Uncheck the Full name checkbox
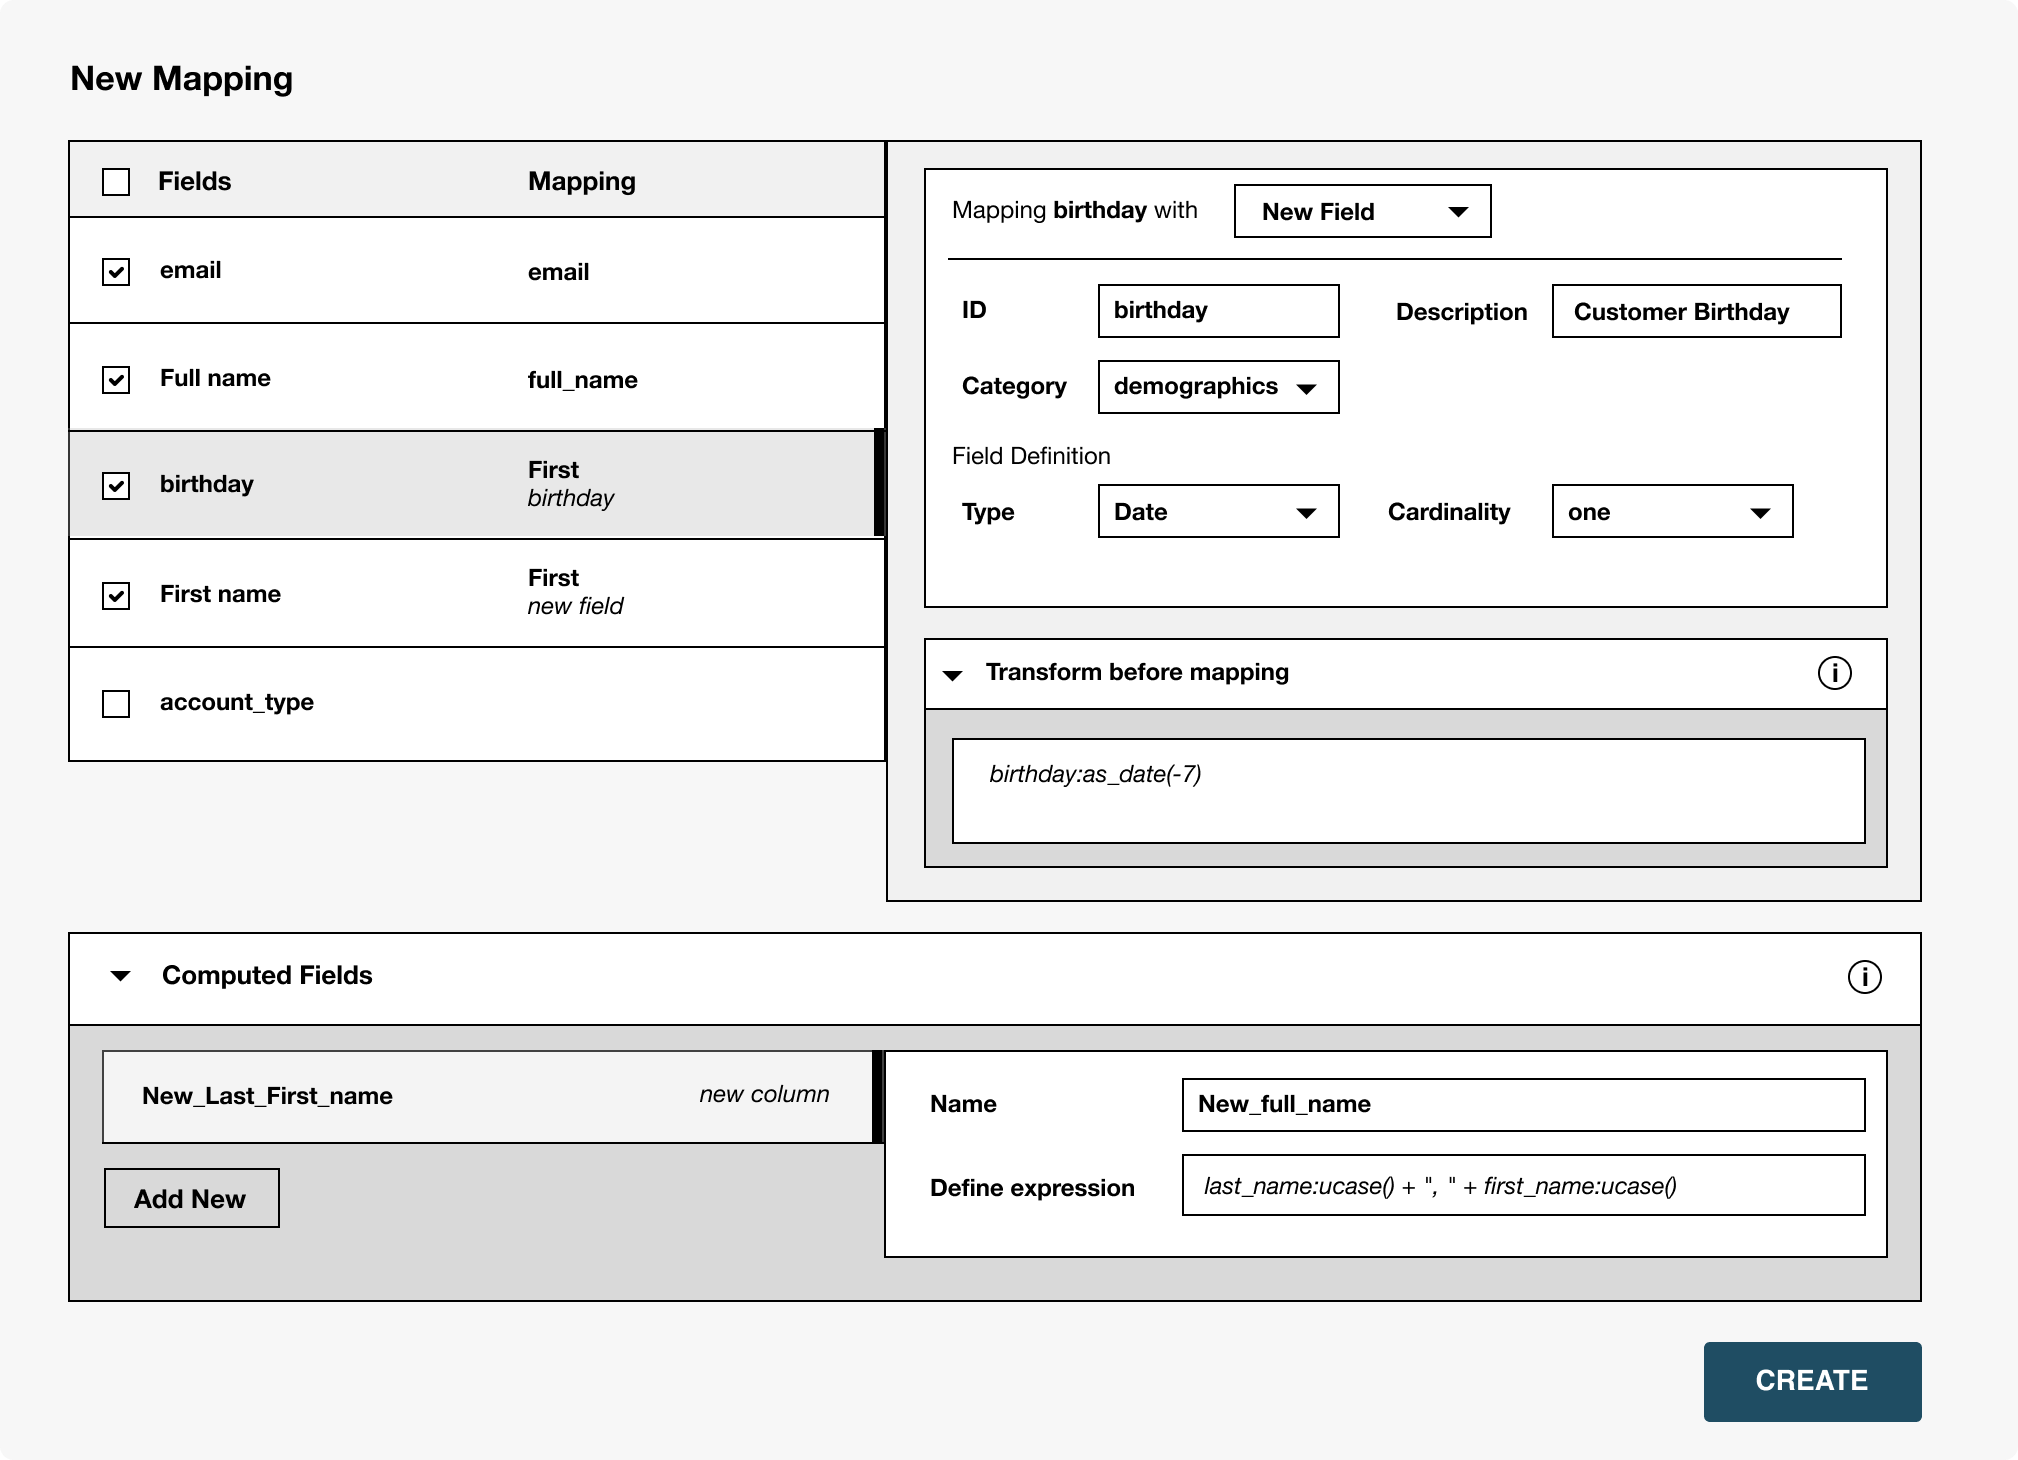Viewport: 2018px width, 1460px height. coord(116,380)
